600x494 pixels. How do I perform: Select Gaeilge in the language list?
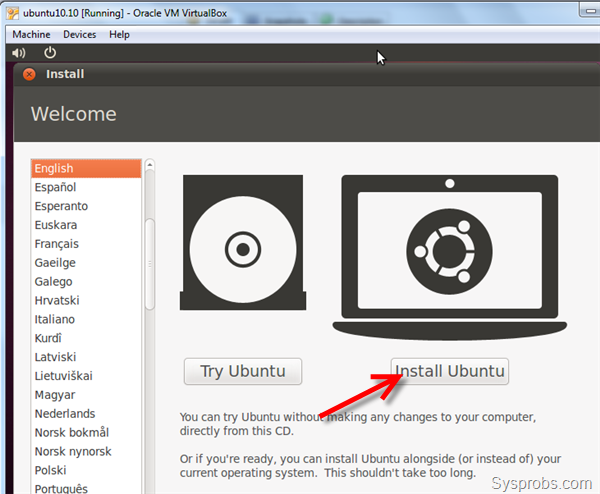point(86,262)
